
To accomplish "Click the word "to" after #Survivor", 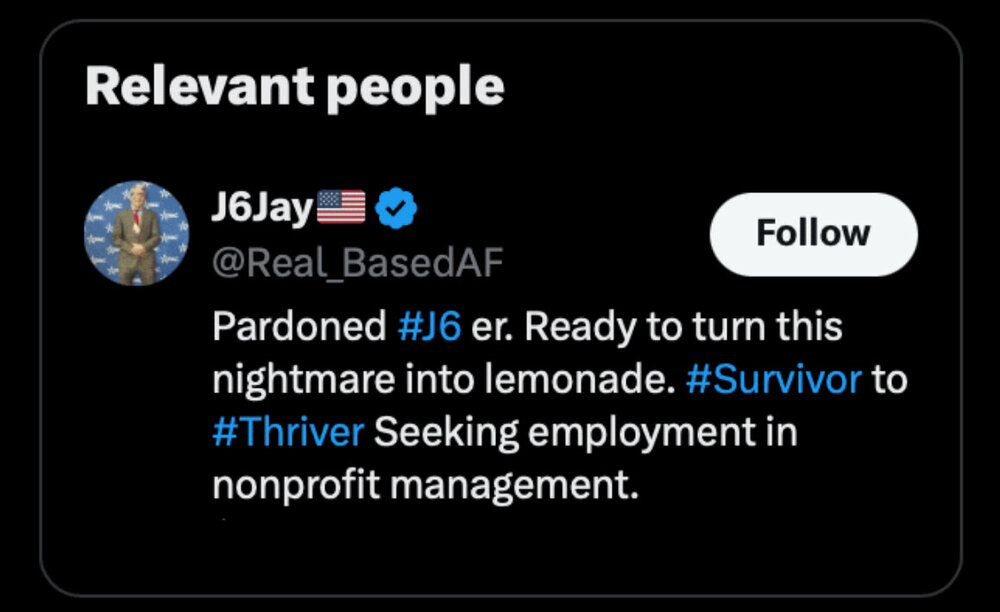I will point(890,380).
